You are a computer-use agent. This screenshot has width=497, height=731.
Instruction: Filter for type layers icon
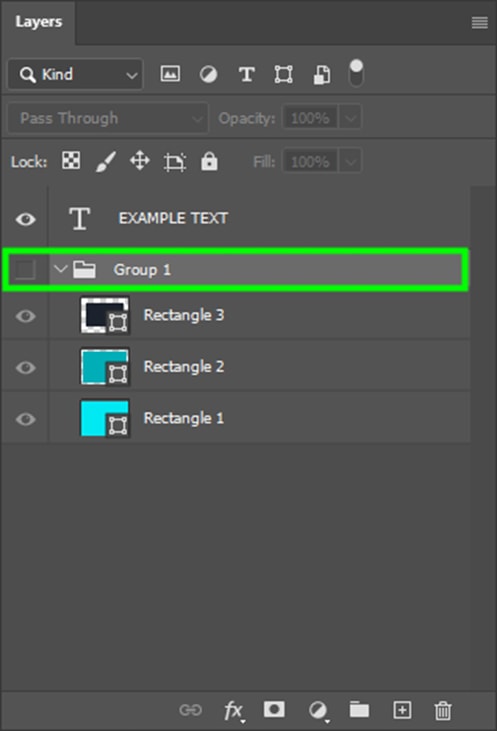pyautogui.click(x=247, y=74)
